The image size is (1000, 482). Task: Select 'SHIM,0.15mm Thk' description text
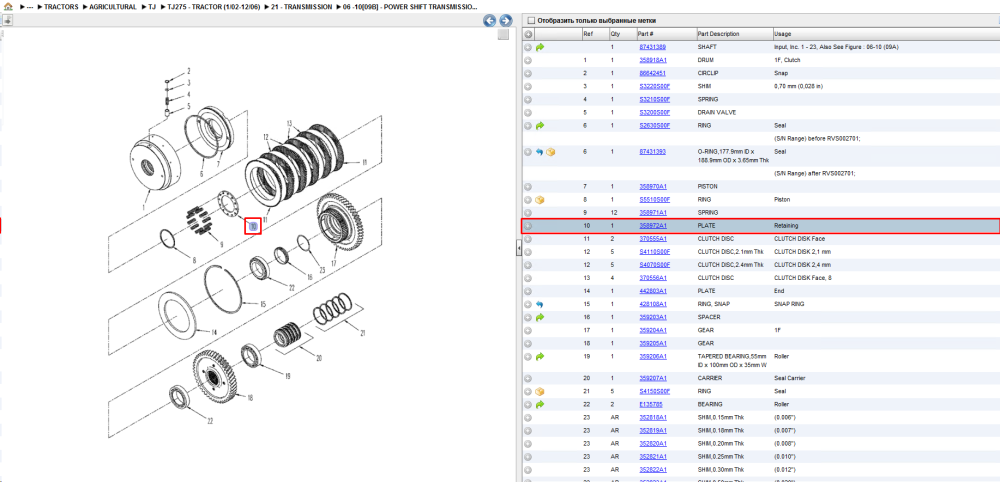click(x=721, y=418)
